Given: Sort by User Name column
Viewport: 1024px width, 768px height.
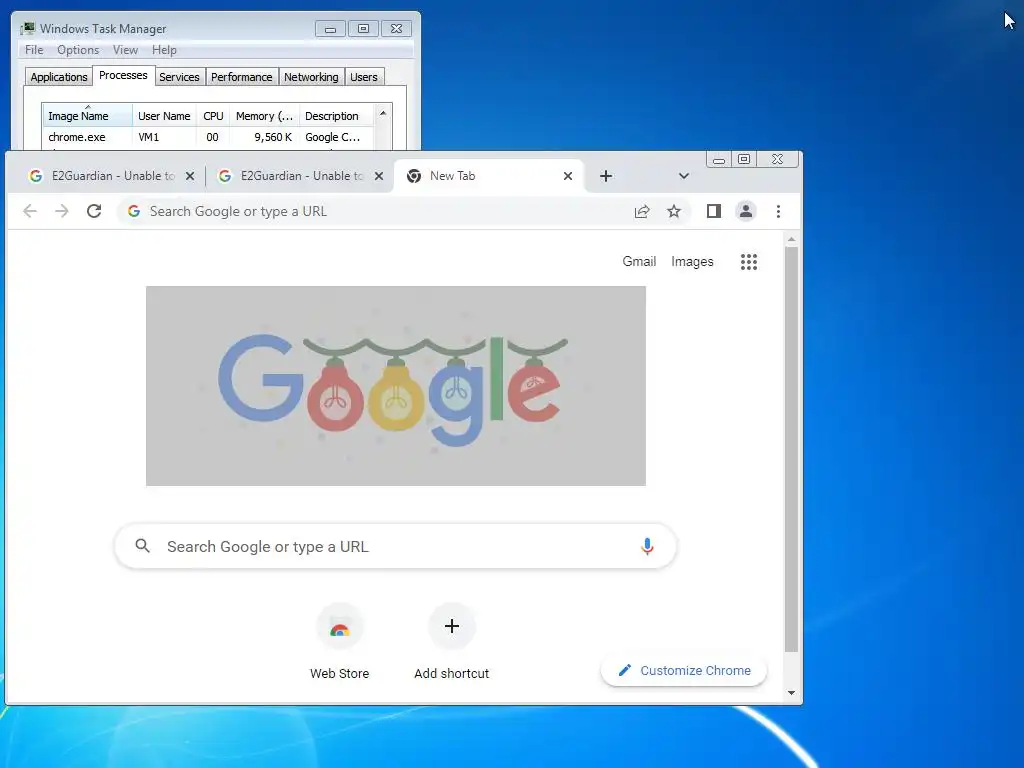Looking at the screenshot, I should click(x=164, y=116).
